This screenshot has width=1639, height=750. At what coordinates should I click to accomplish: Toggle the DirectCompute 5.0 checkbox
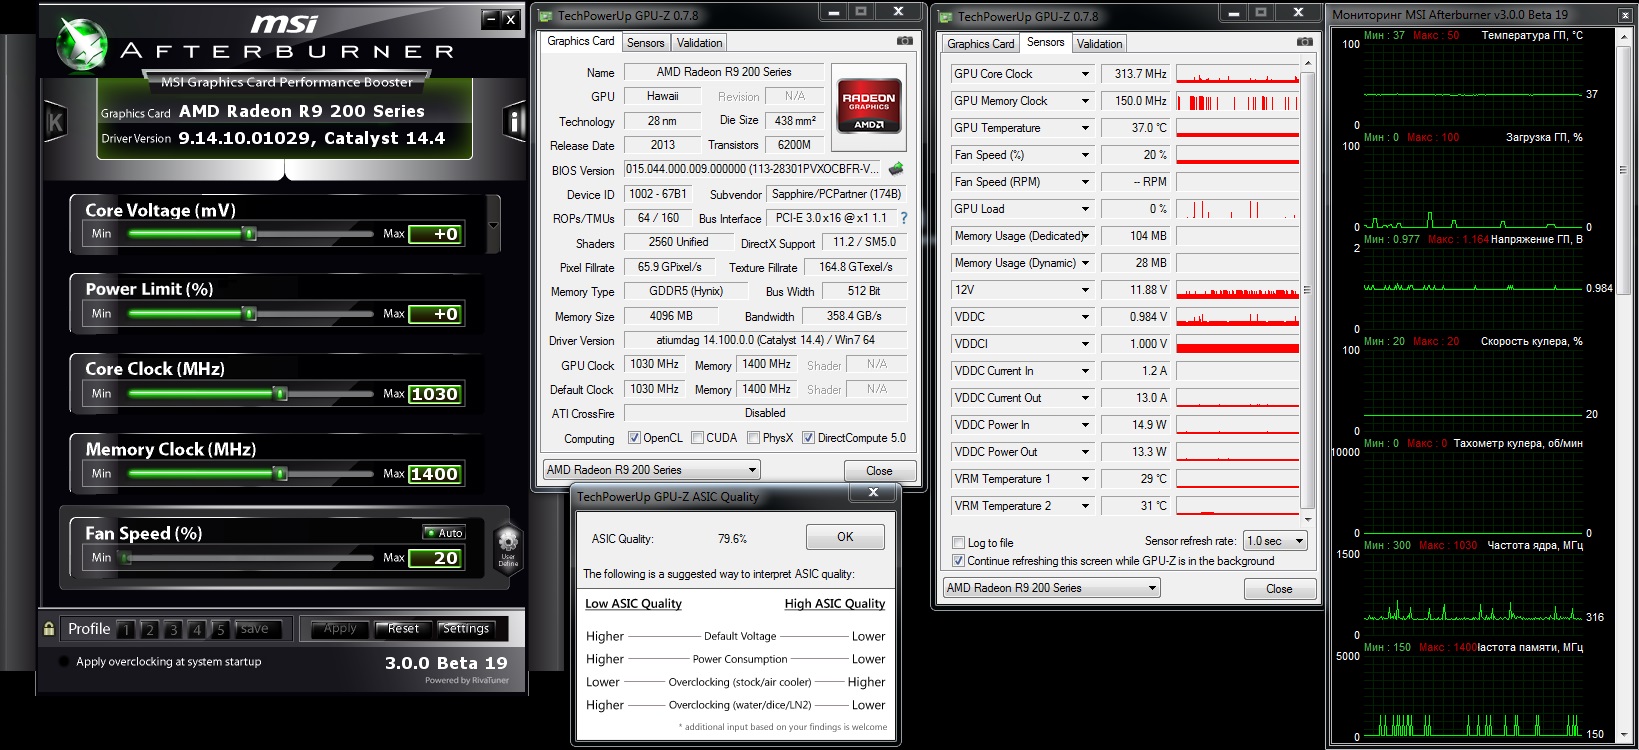808,438
